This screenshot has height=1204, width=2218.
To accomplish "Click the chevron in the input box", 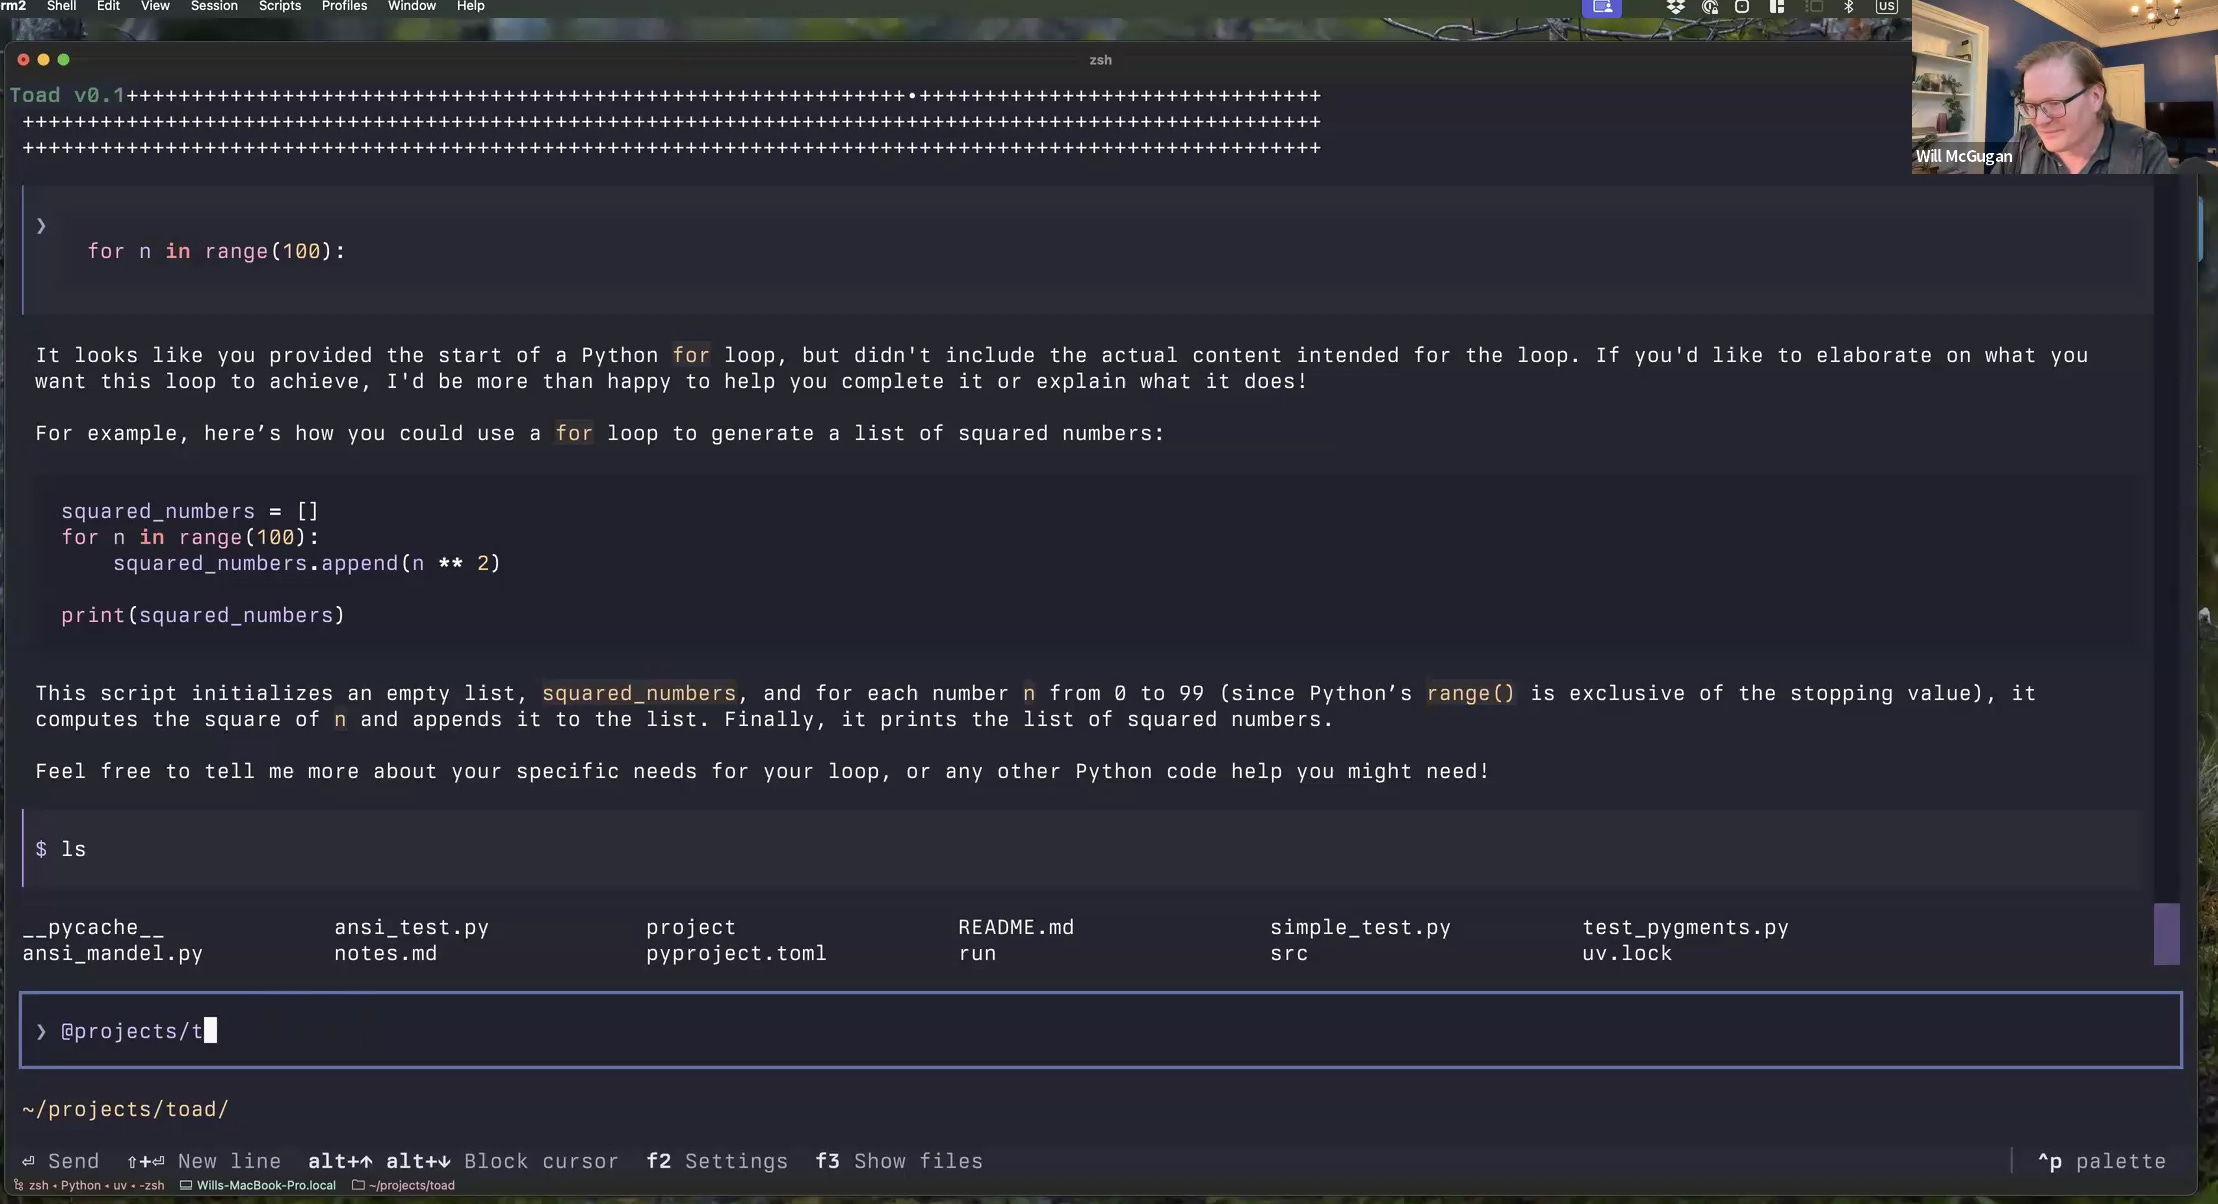I will click(x=41, y=1031).
